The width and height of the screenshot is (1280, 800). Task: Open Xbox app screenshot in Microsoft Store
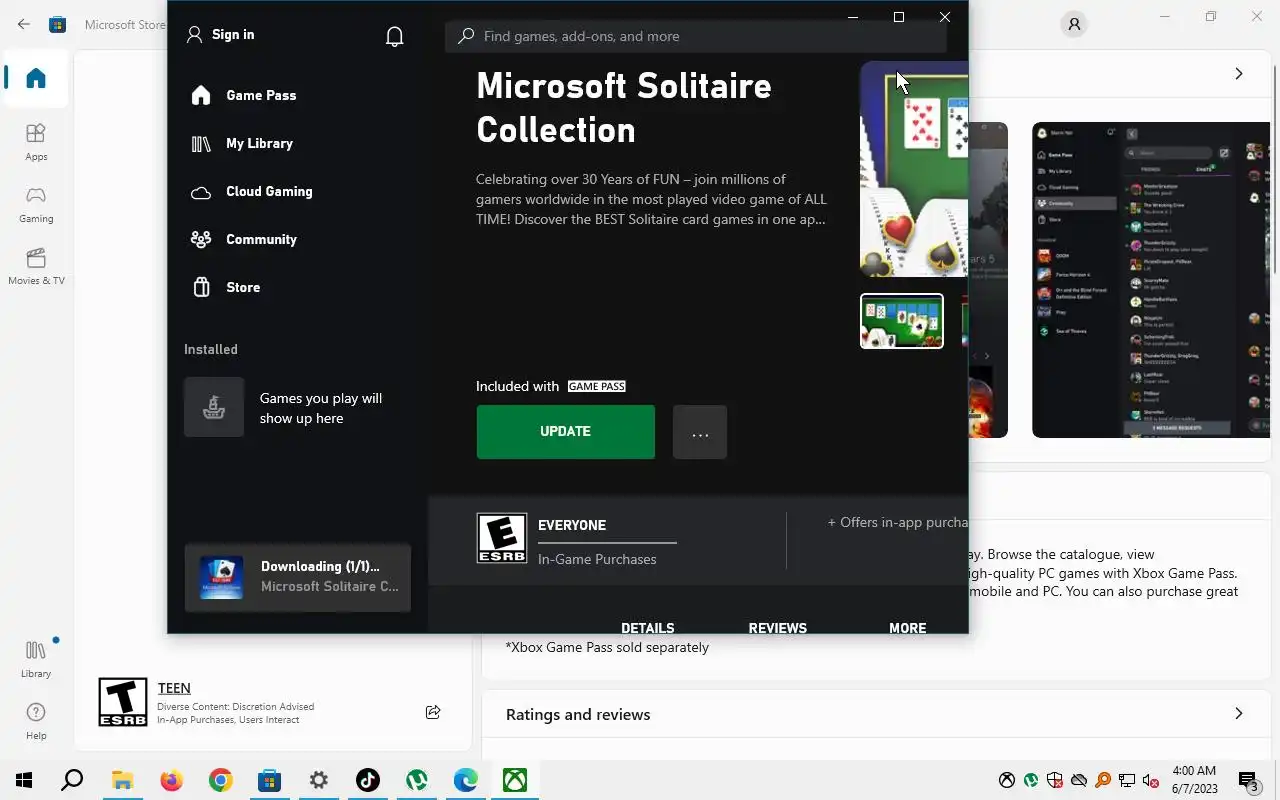pyautogui.click(x=1151, y=280)
